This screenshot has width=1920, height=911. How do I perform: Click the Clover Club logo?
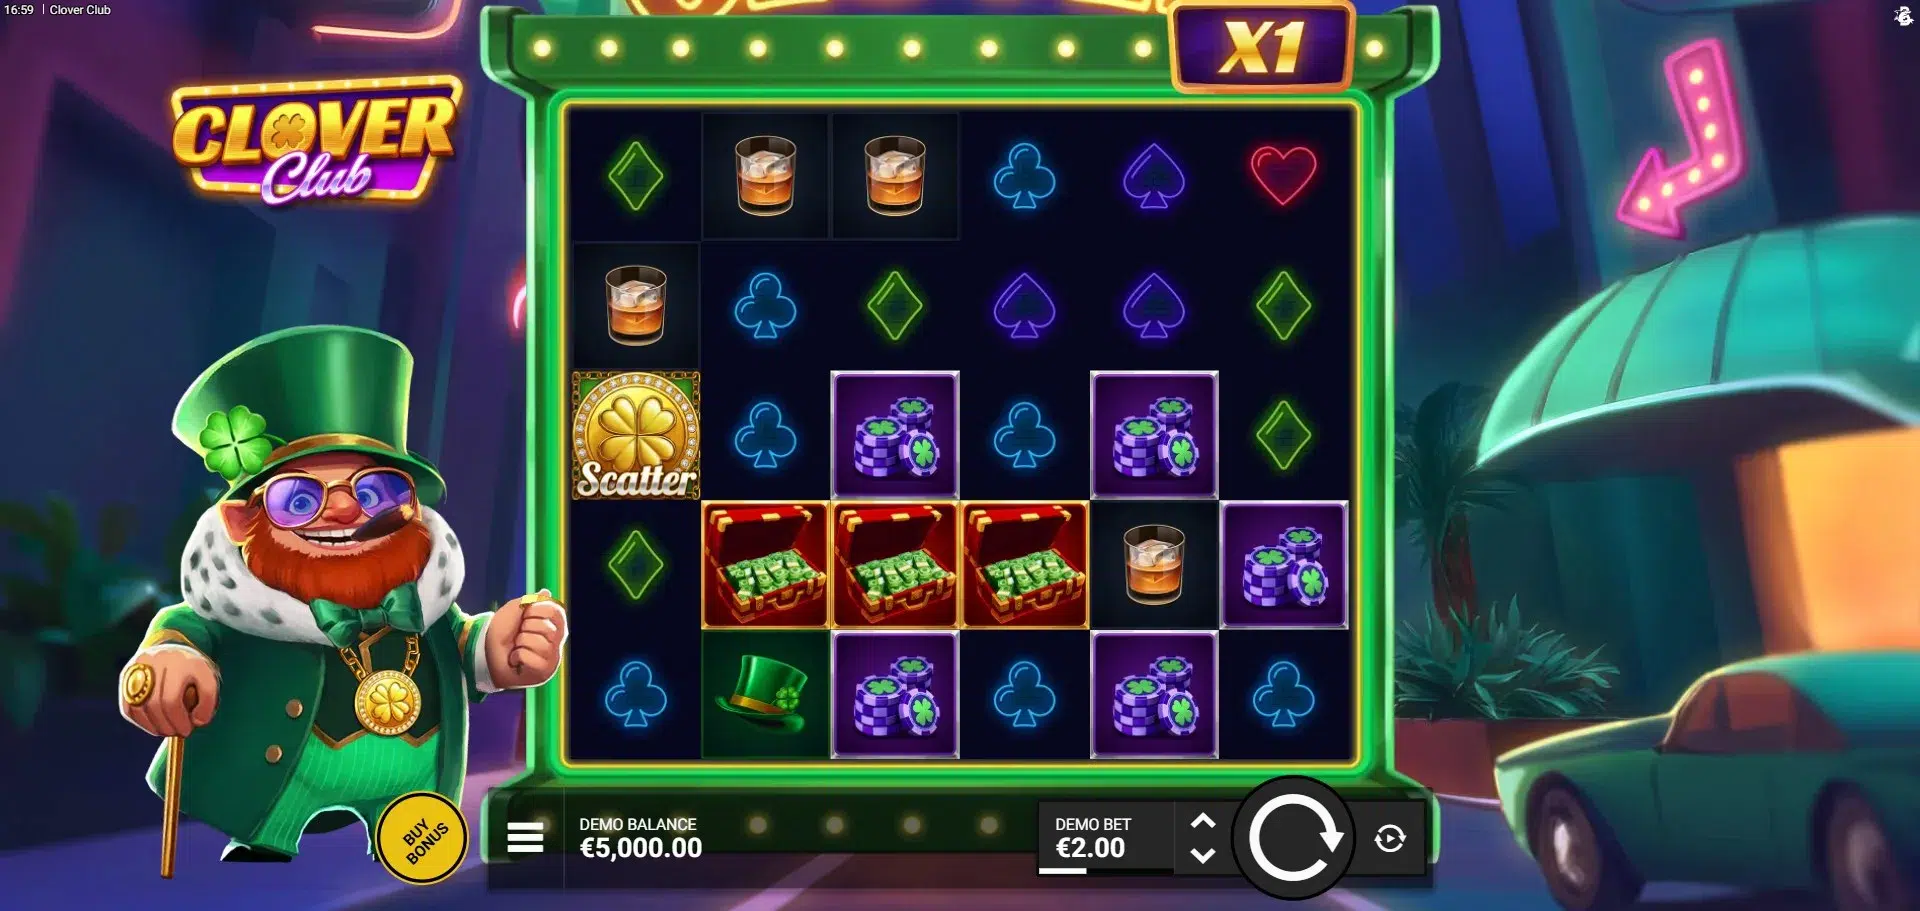click(314, 140)
